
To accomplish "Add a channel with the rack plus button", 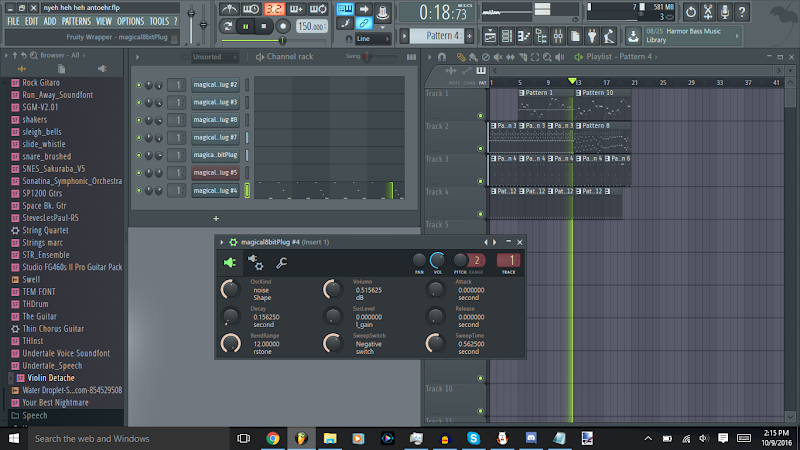I will click(x=216, y=218).
